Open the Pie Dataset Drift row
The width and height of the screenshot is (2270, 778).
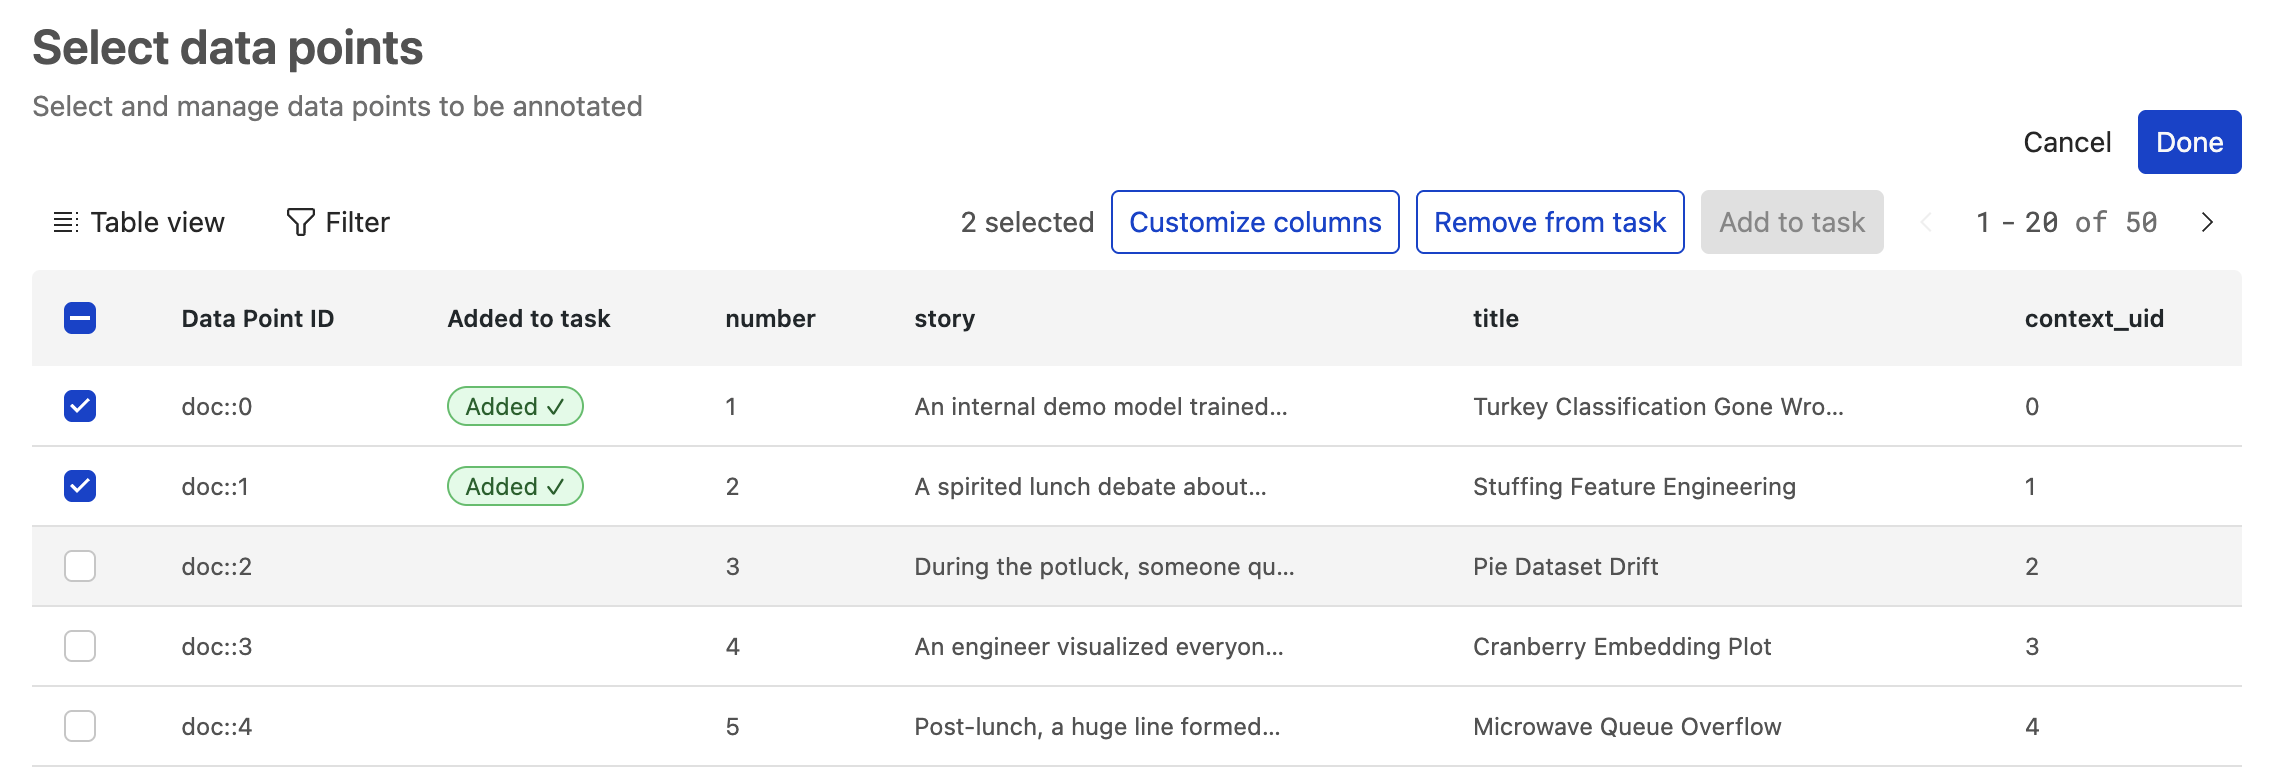[x=1565, y=566]
